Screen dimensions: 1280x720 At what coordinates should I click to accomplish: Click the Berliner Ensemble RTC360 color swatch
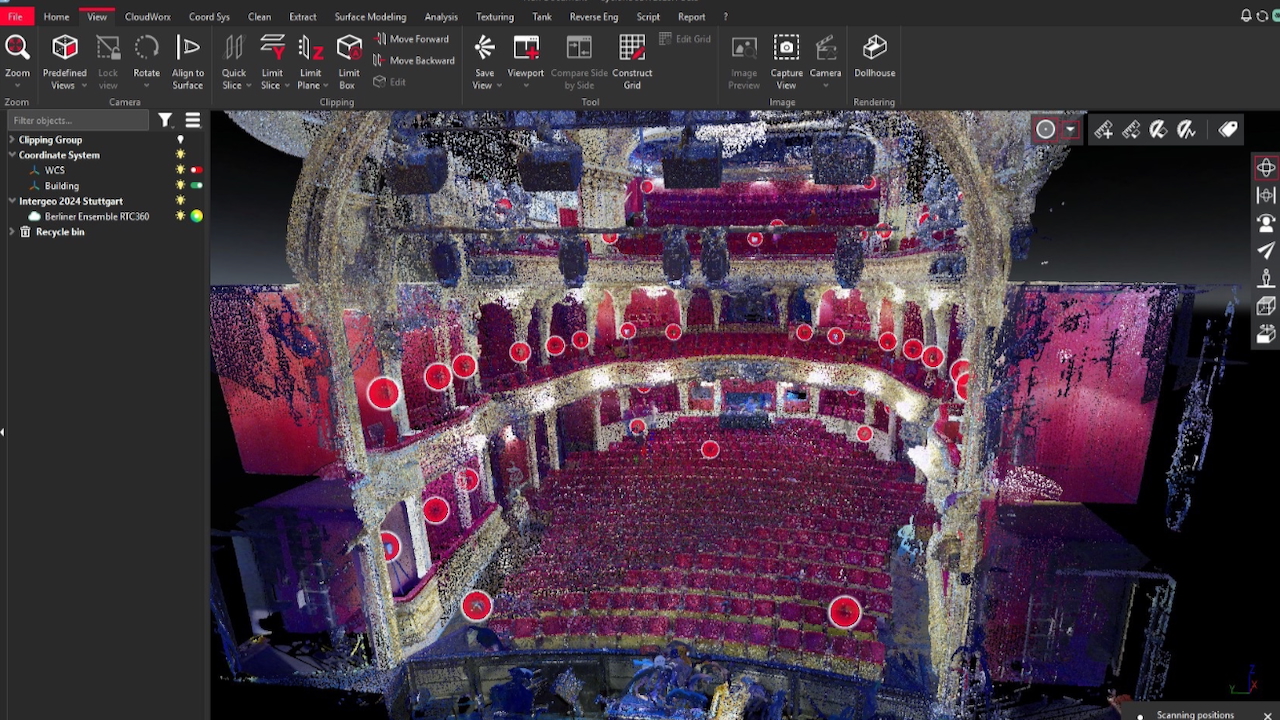pyautogui.click(x=196, y=216)
